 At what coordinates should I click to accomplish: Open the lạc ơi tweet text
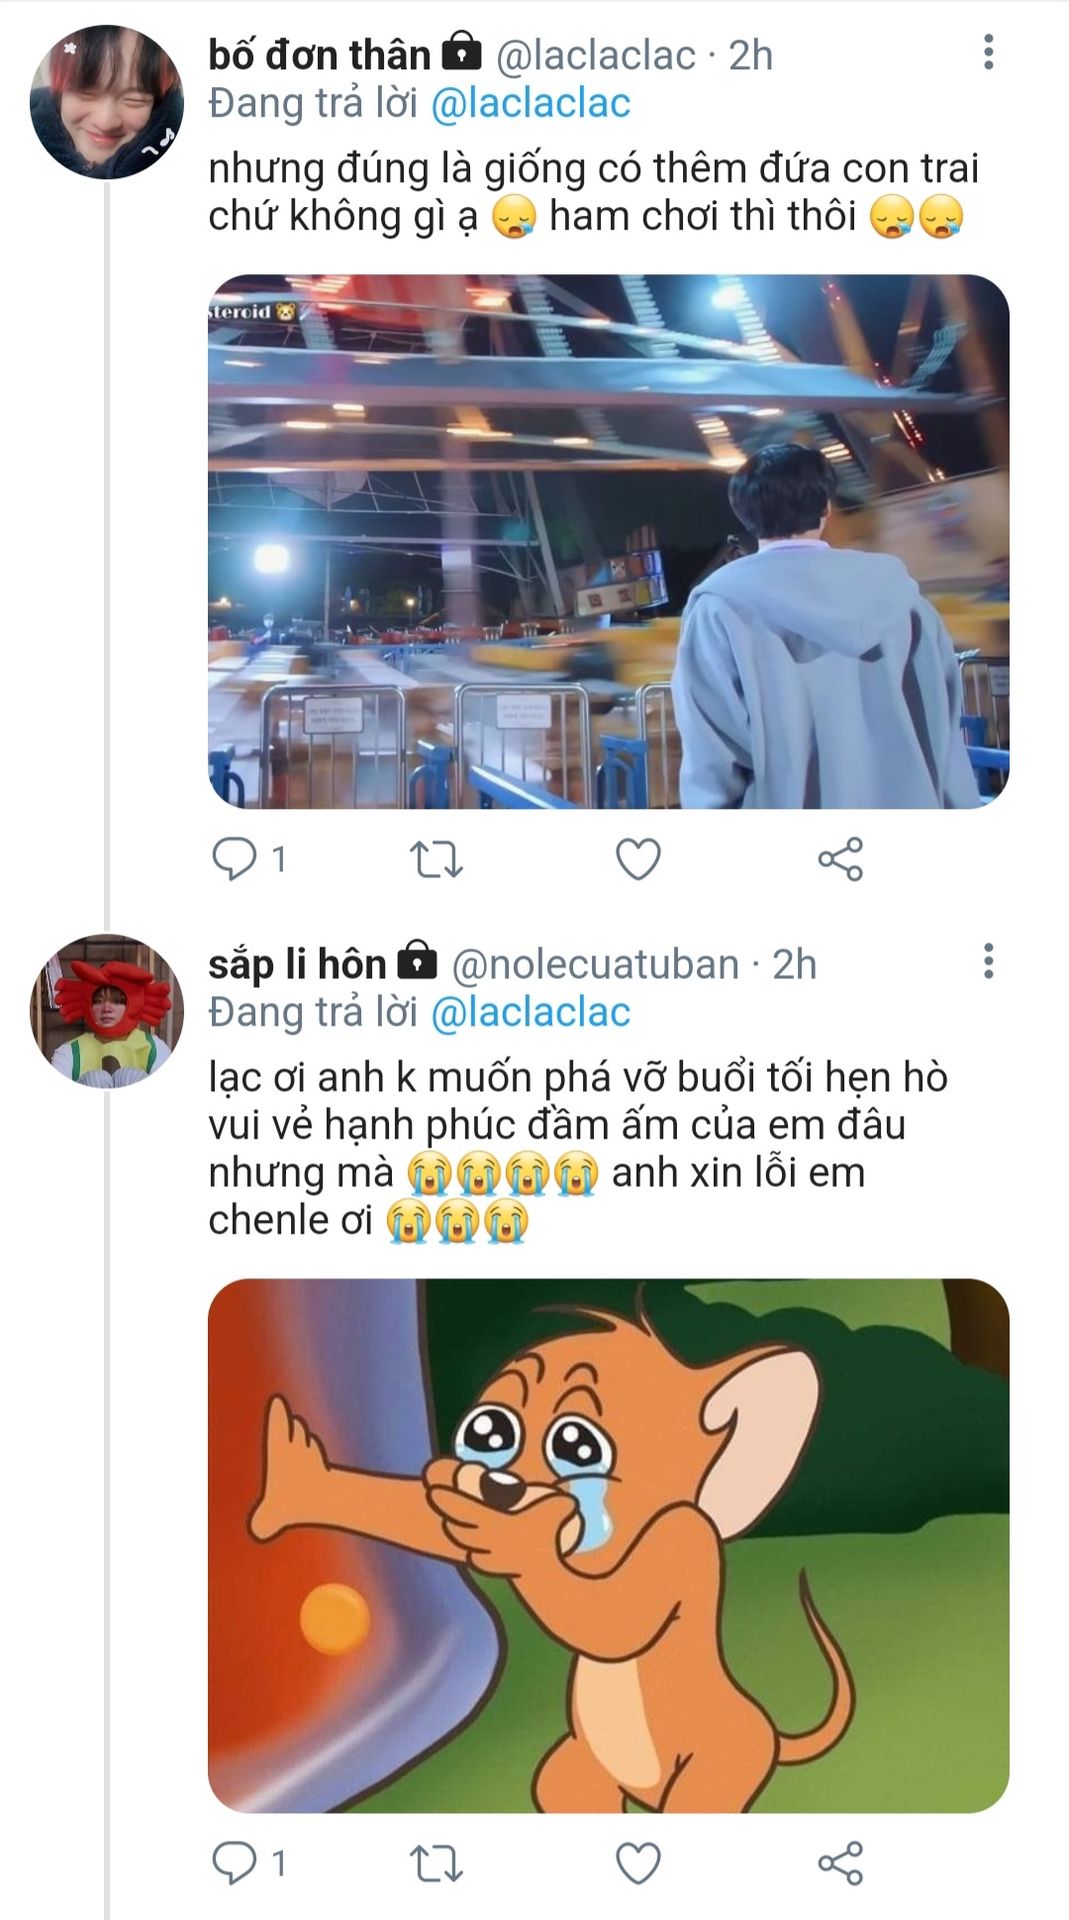(x=578, y=1148)
